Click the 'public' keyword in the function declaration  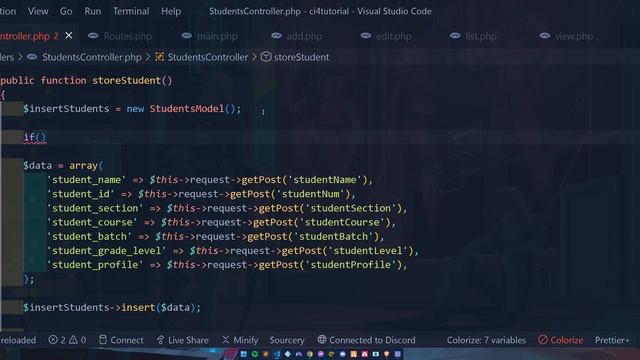point(17,80)
